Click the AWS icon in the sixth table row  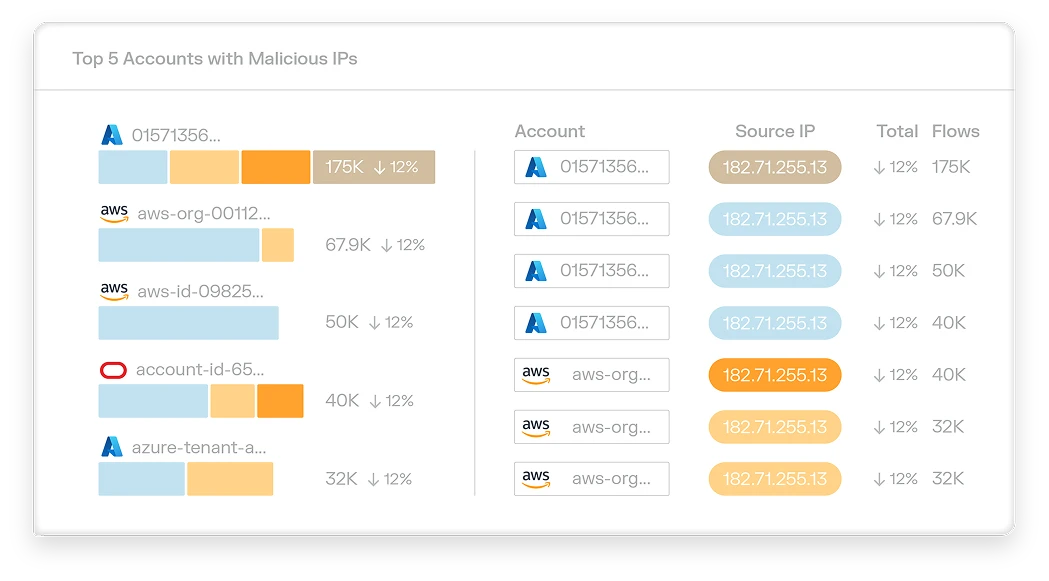[536, 427]
